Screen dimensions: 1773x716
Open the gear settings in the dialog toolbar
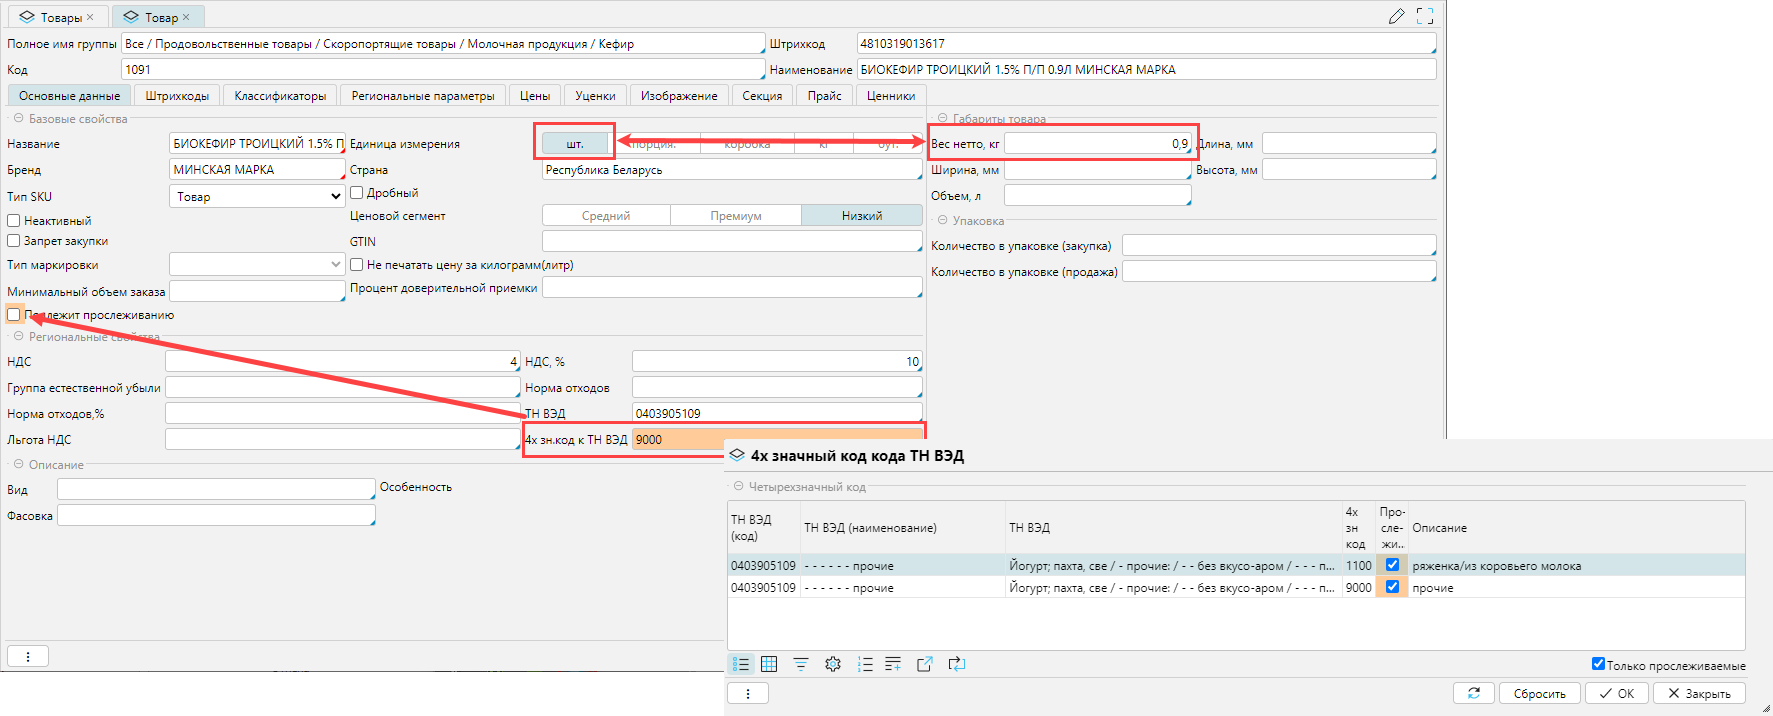pos(833,664)
